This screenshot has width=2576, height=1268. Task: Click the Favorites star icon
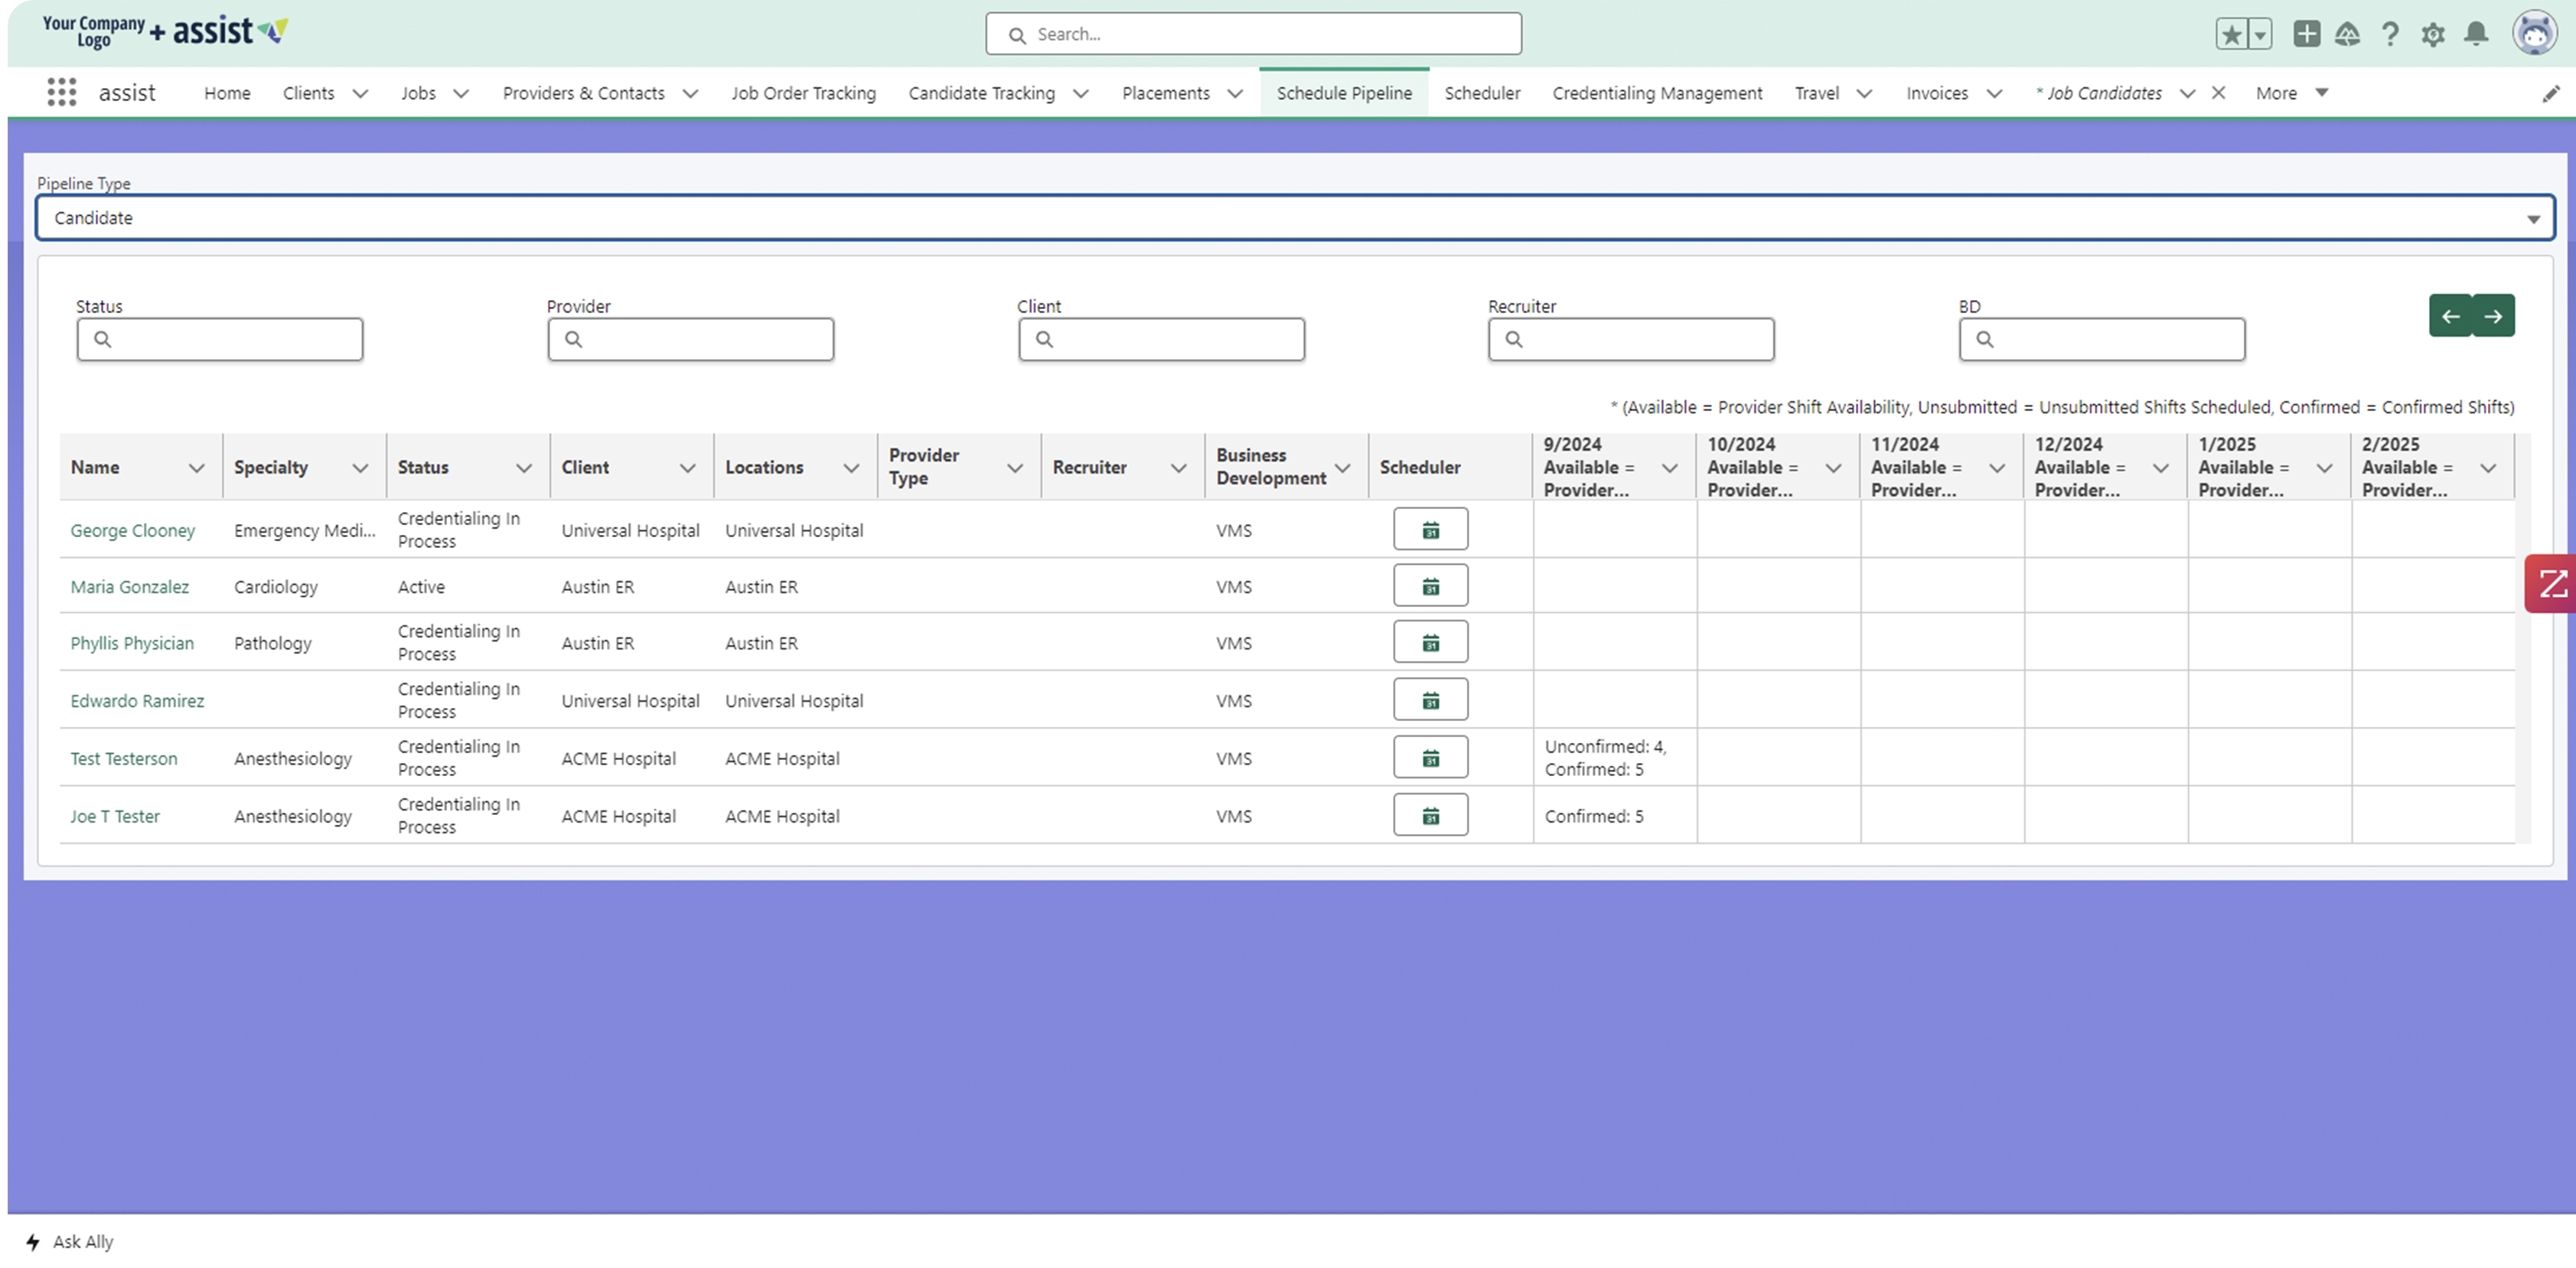(2231, 34)
